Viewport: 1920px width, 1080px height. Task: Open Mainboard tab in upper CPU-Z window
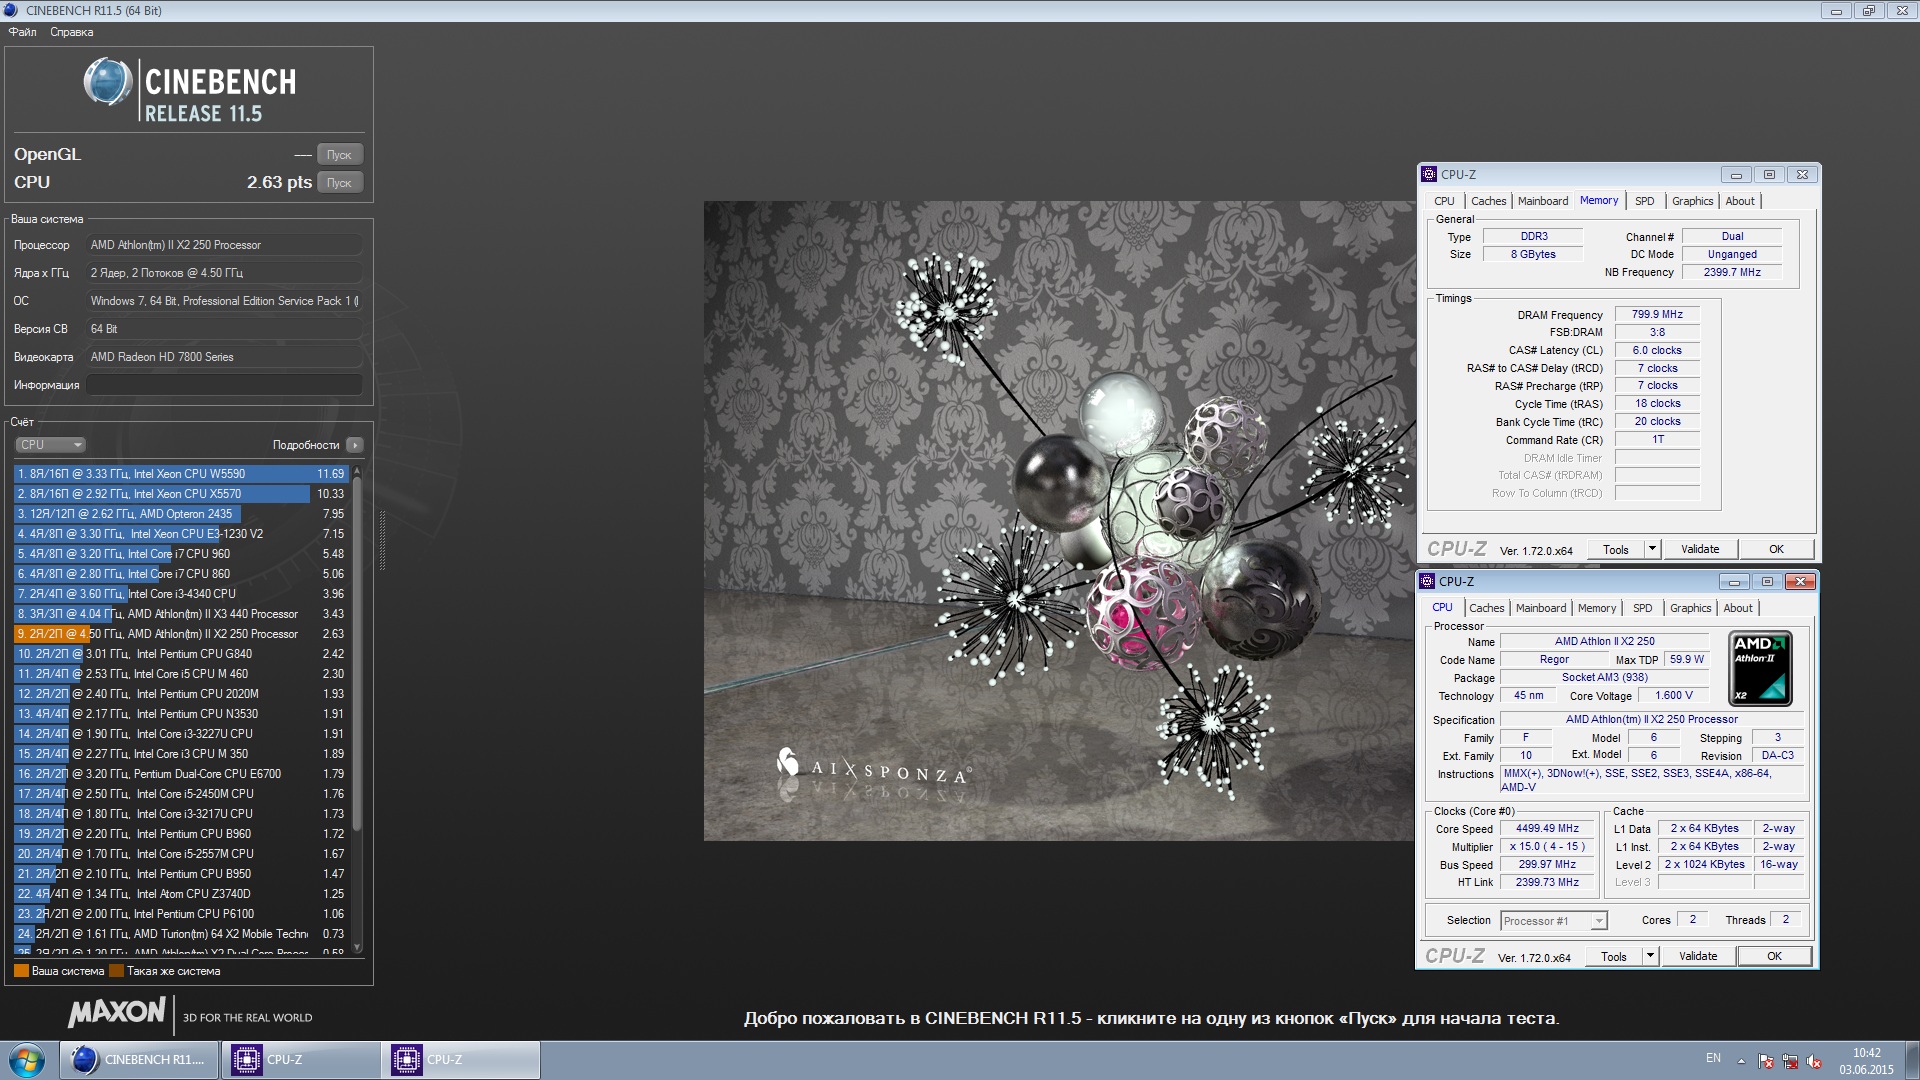[1543, 201]
